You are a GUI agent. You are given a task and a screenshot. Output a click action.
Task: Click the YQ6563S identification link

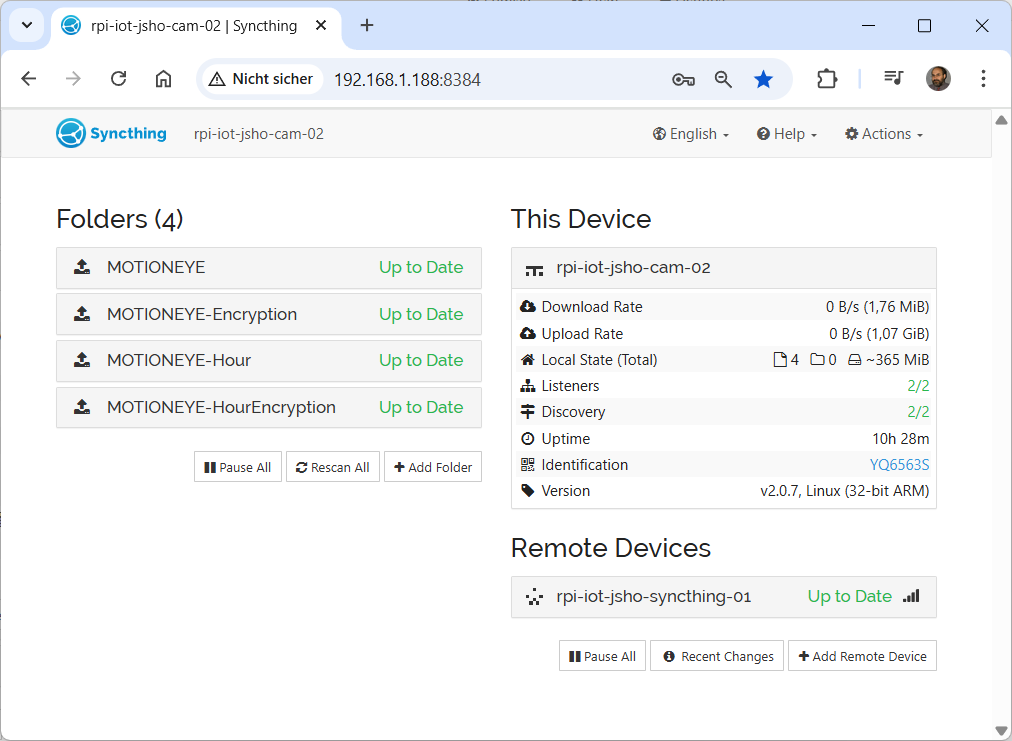coord(899,465)
